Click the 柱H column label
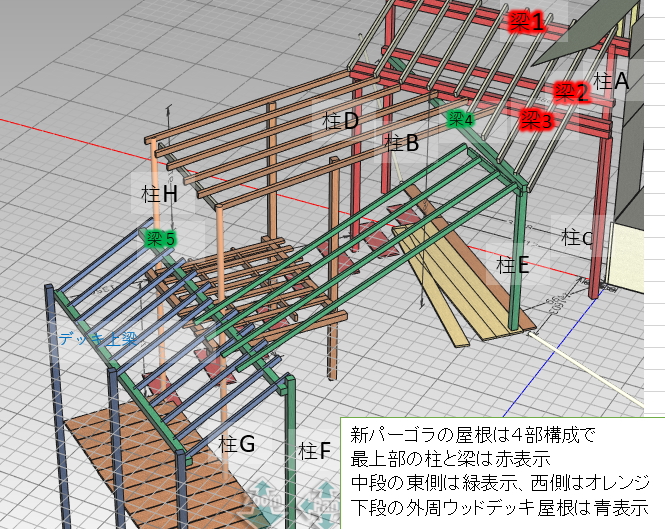The width and height of the screenshot is (665, 529). pyautogui.click(x=156, y=194)
